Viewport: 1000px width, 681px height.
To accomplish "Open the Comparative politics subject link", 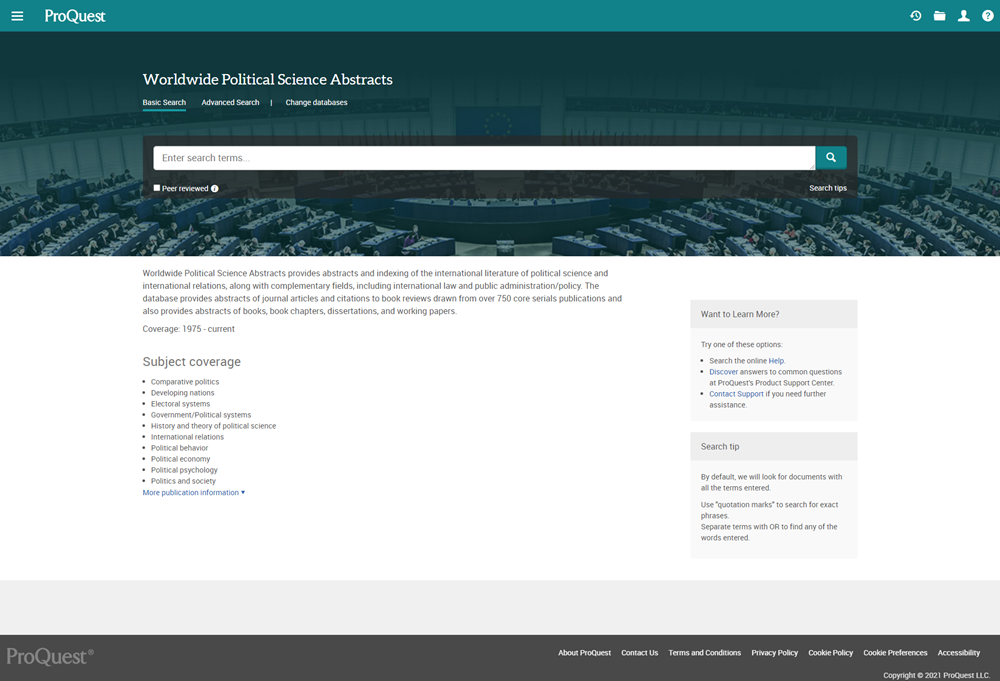I will pos(187,381).
